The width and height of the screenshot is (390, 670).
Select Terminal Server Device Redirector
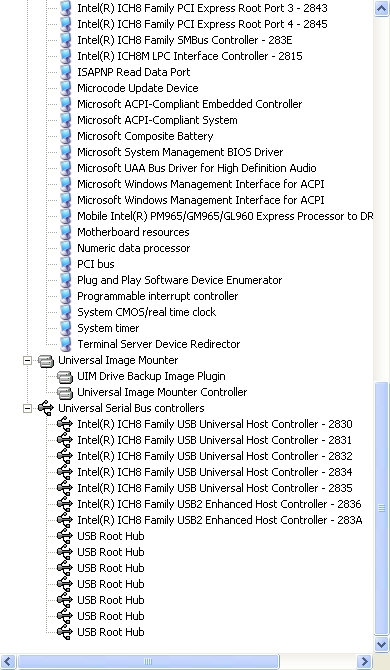coord(158,344)
